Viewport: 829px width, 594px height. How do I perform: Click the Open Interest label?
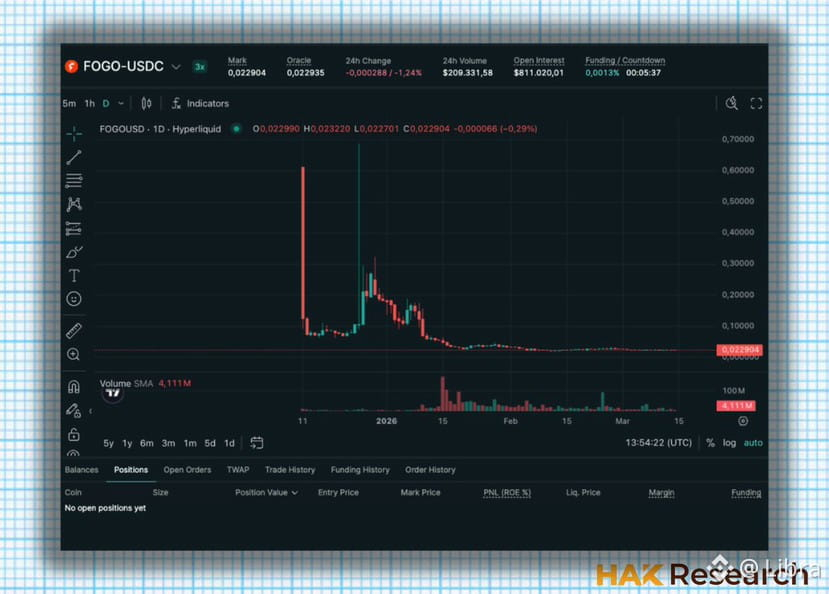pyautogui.click(x=539, y=61)
